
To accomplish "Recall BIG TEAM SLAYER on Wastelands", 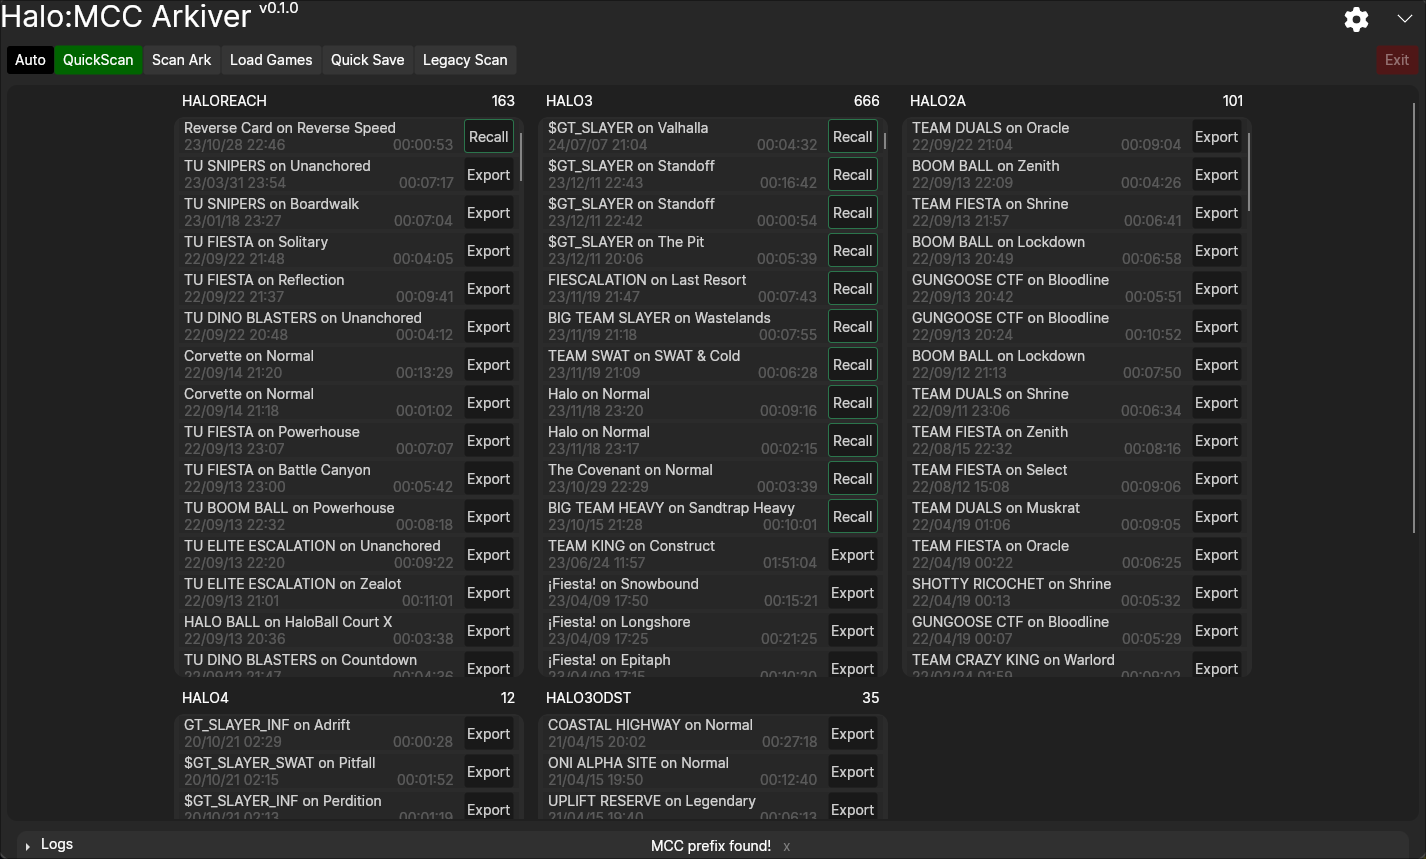I will [x=853, y=327].
